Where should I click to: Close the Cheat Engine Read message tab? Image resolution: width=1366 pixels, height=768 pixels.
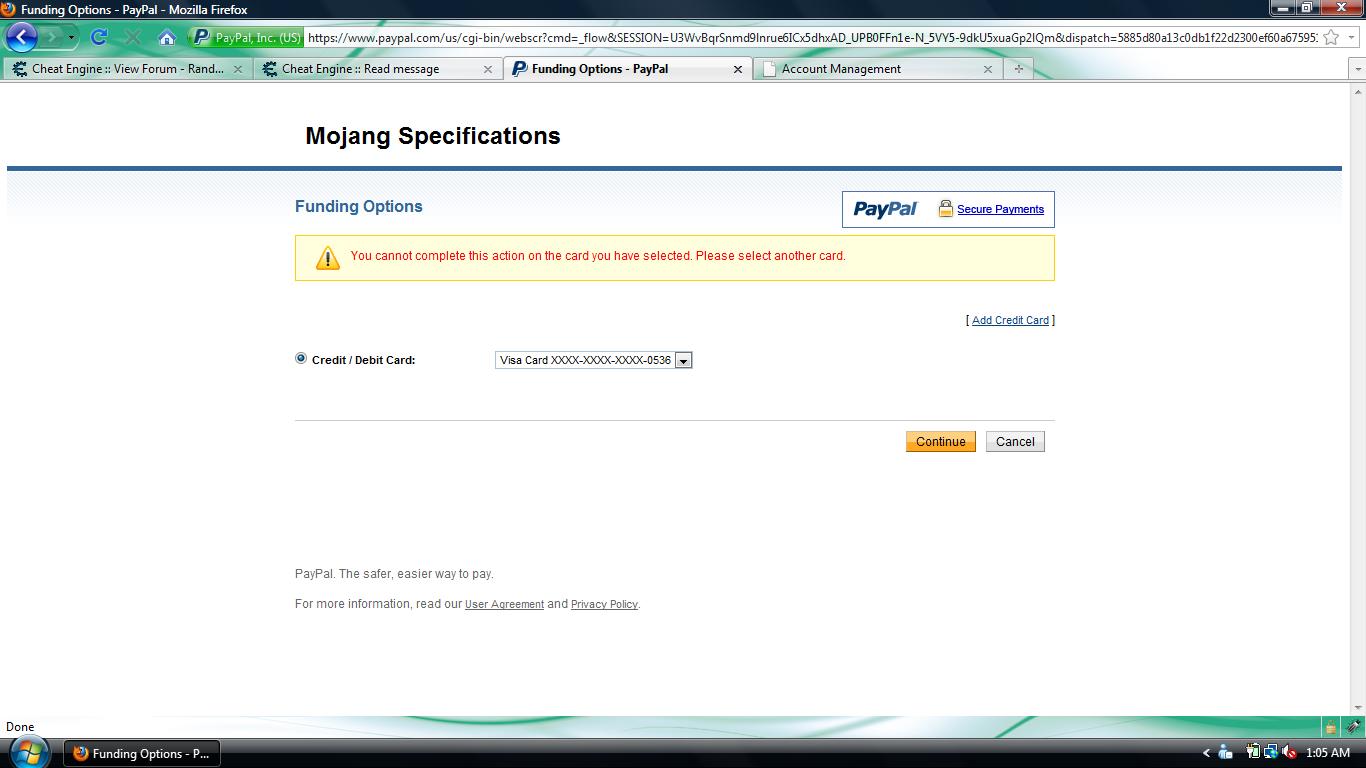488,69
